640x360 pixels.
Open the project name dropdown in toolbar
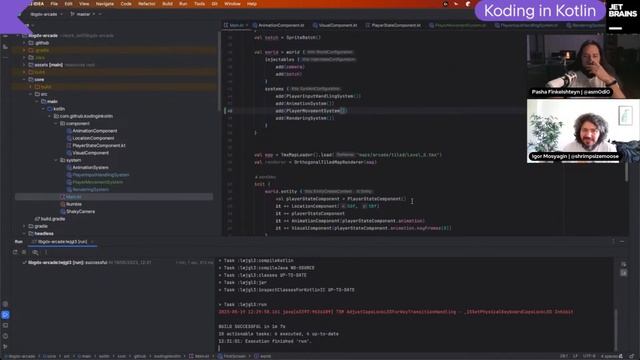(47, 14)
